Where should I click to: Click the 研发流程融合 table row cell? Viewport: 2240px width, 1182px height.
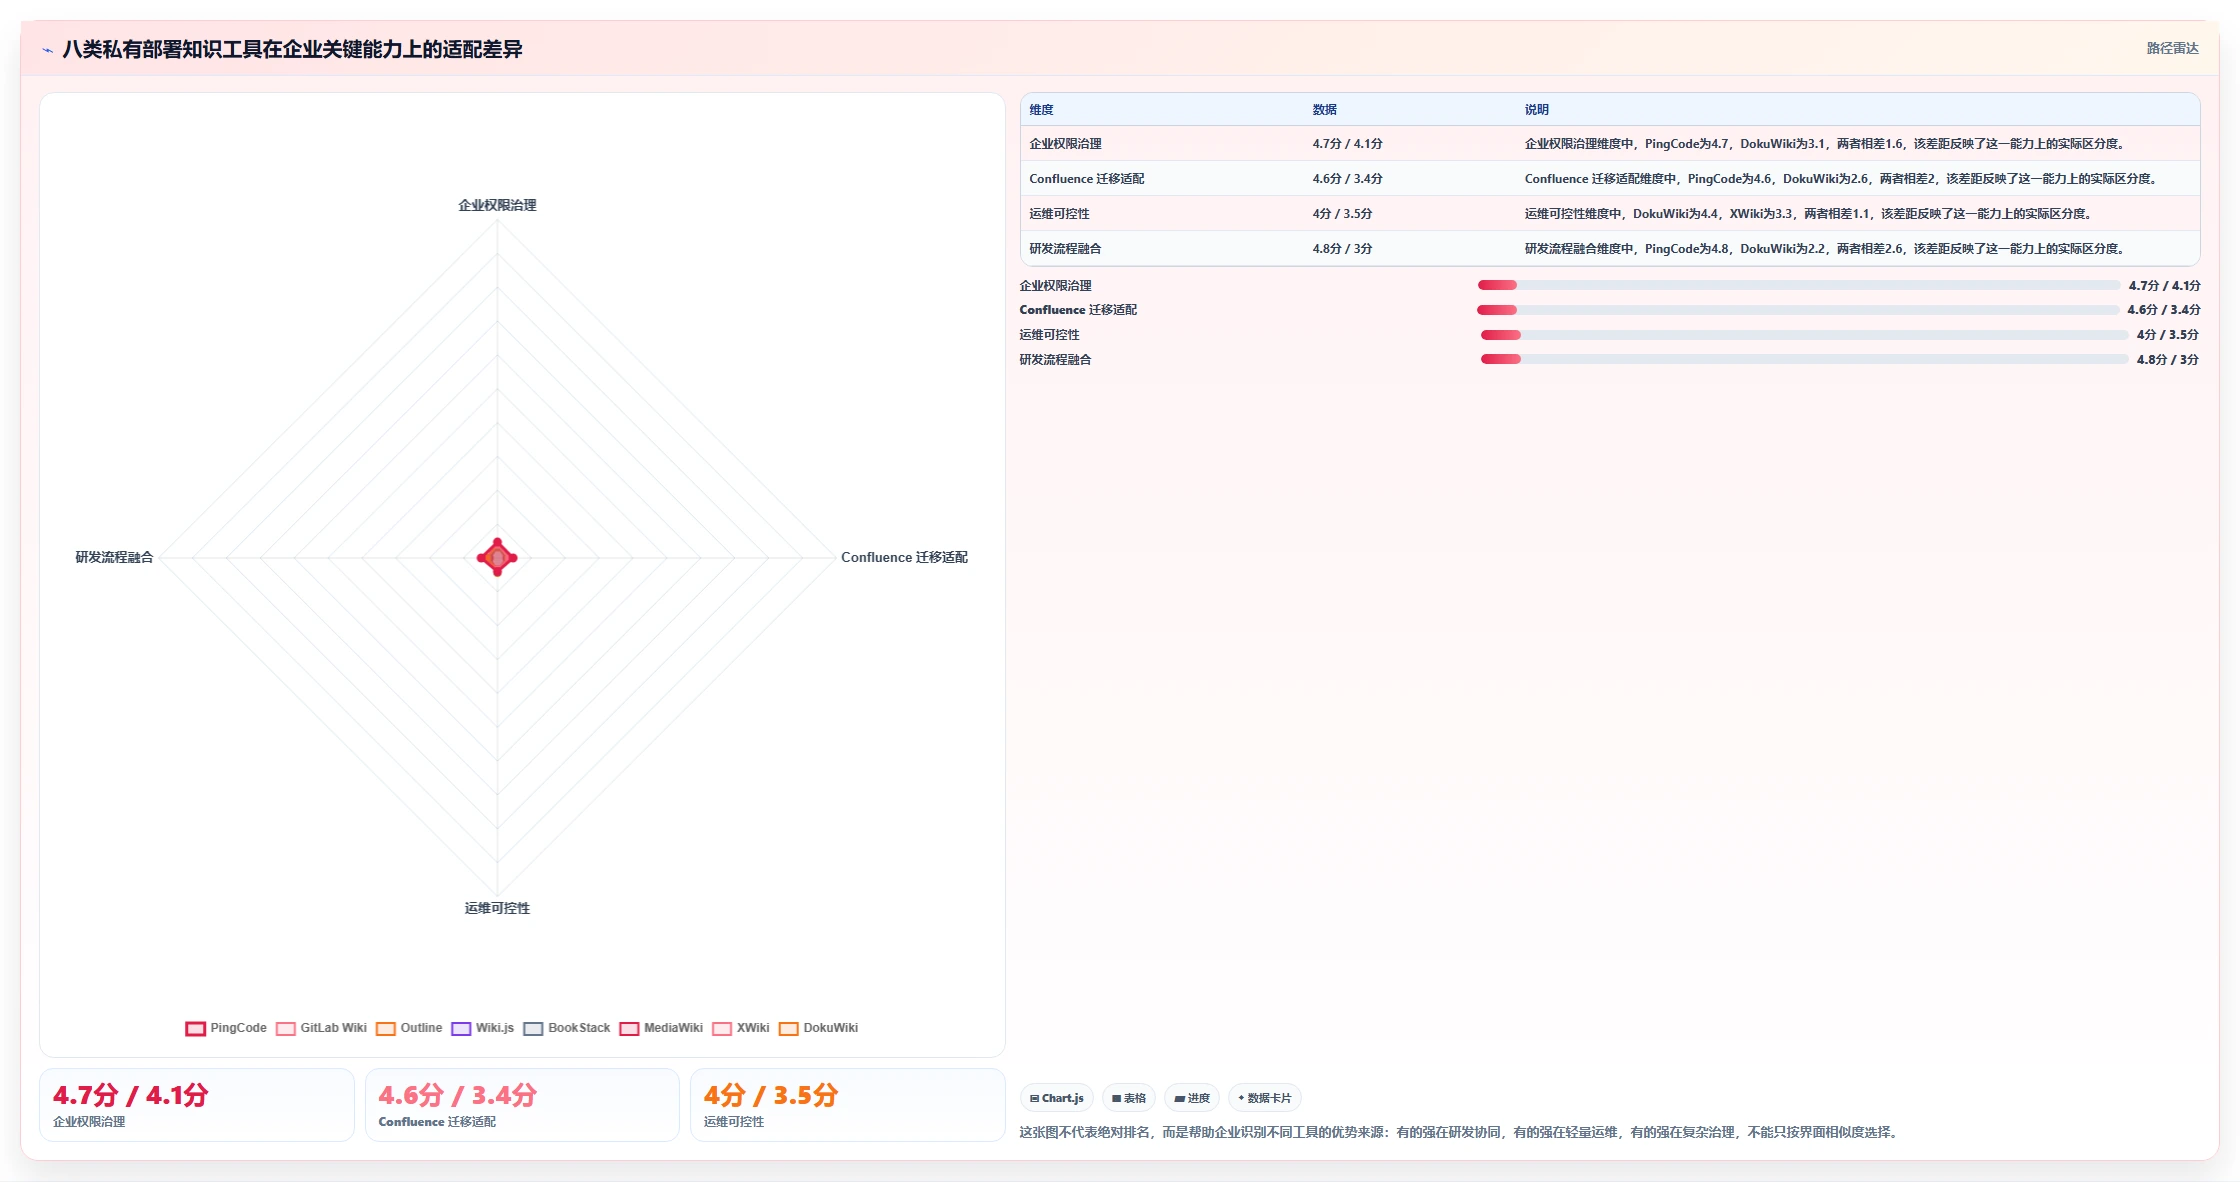click(x=1065, y=249)
